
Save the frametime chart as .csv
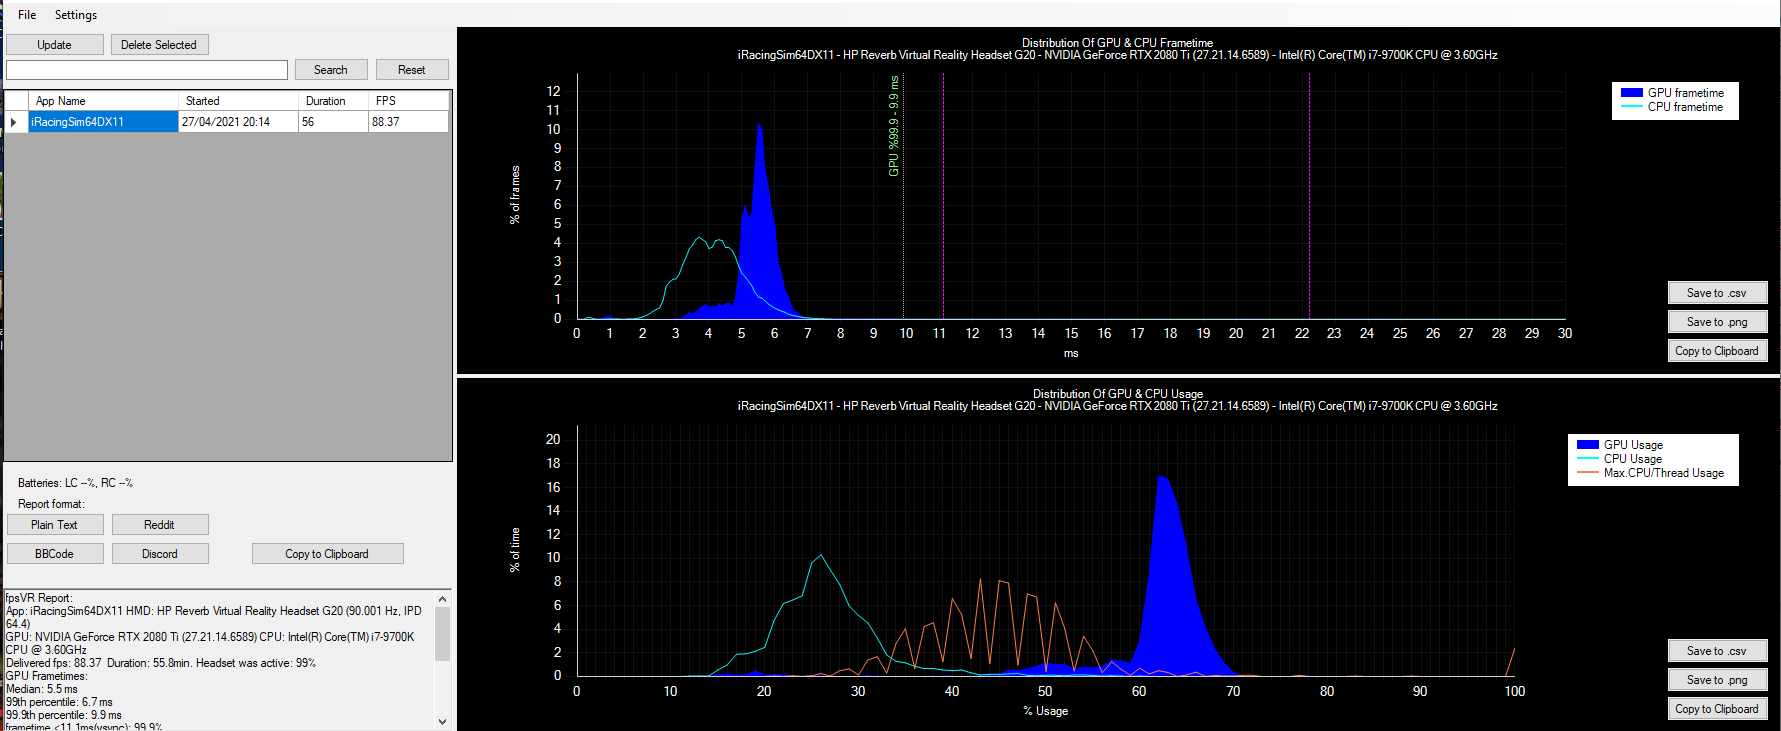point(1717,293)
